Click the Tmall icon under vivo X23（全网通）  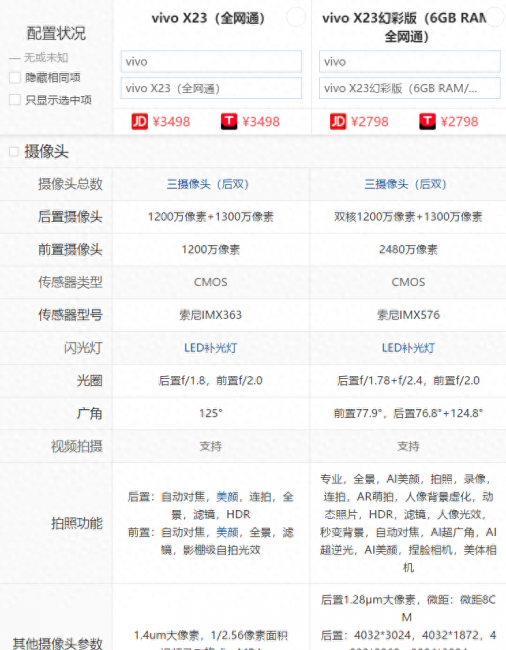pos(229,121)
